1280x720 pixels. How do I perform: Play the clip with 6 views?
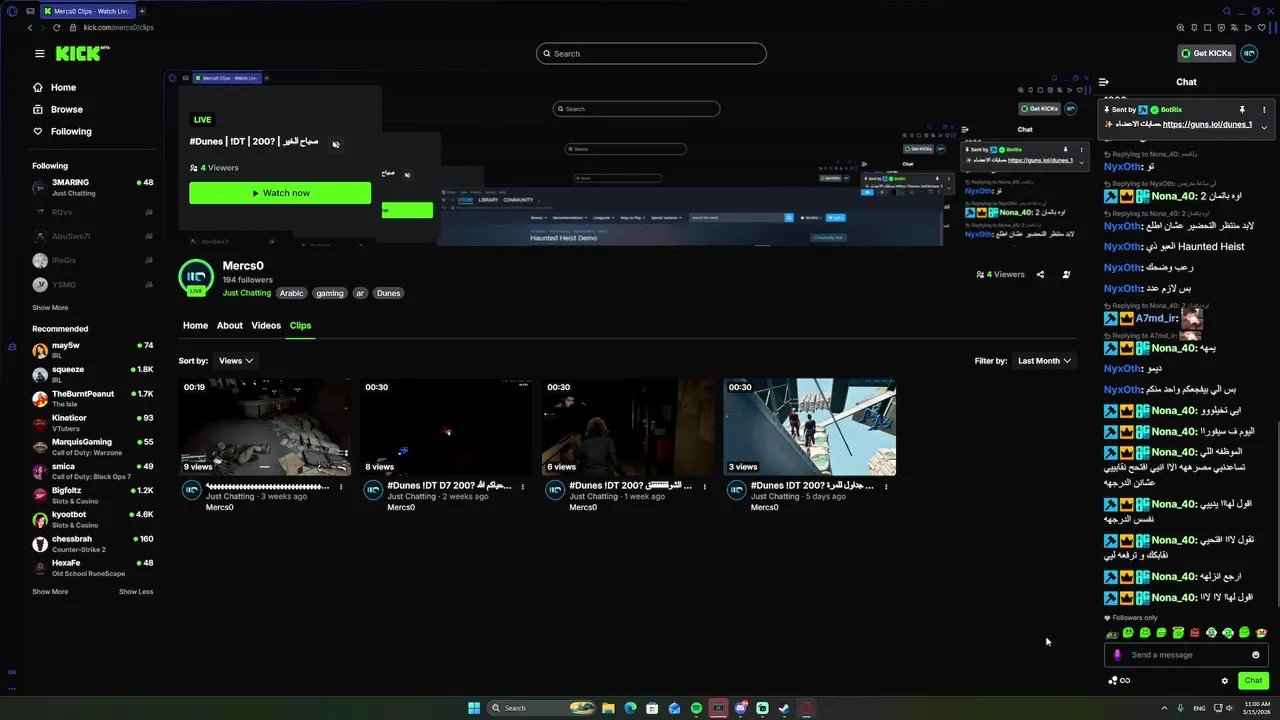pos(628,427)
